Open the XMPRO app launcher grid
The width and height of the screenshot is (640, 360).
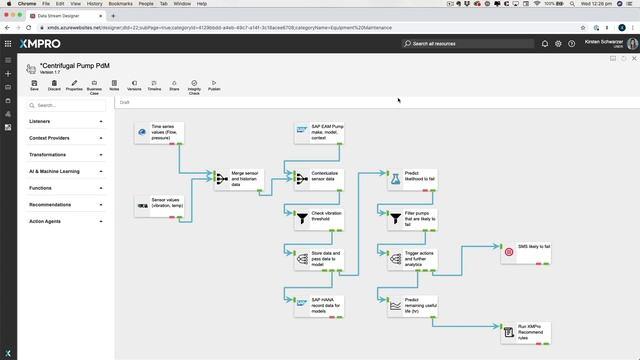[8, 44]
